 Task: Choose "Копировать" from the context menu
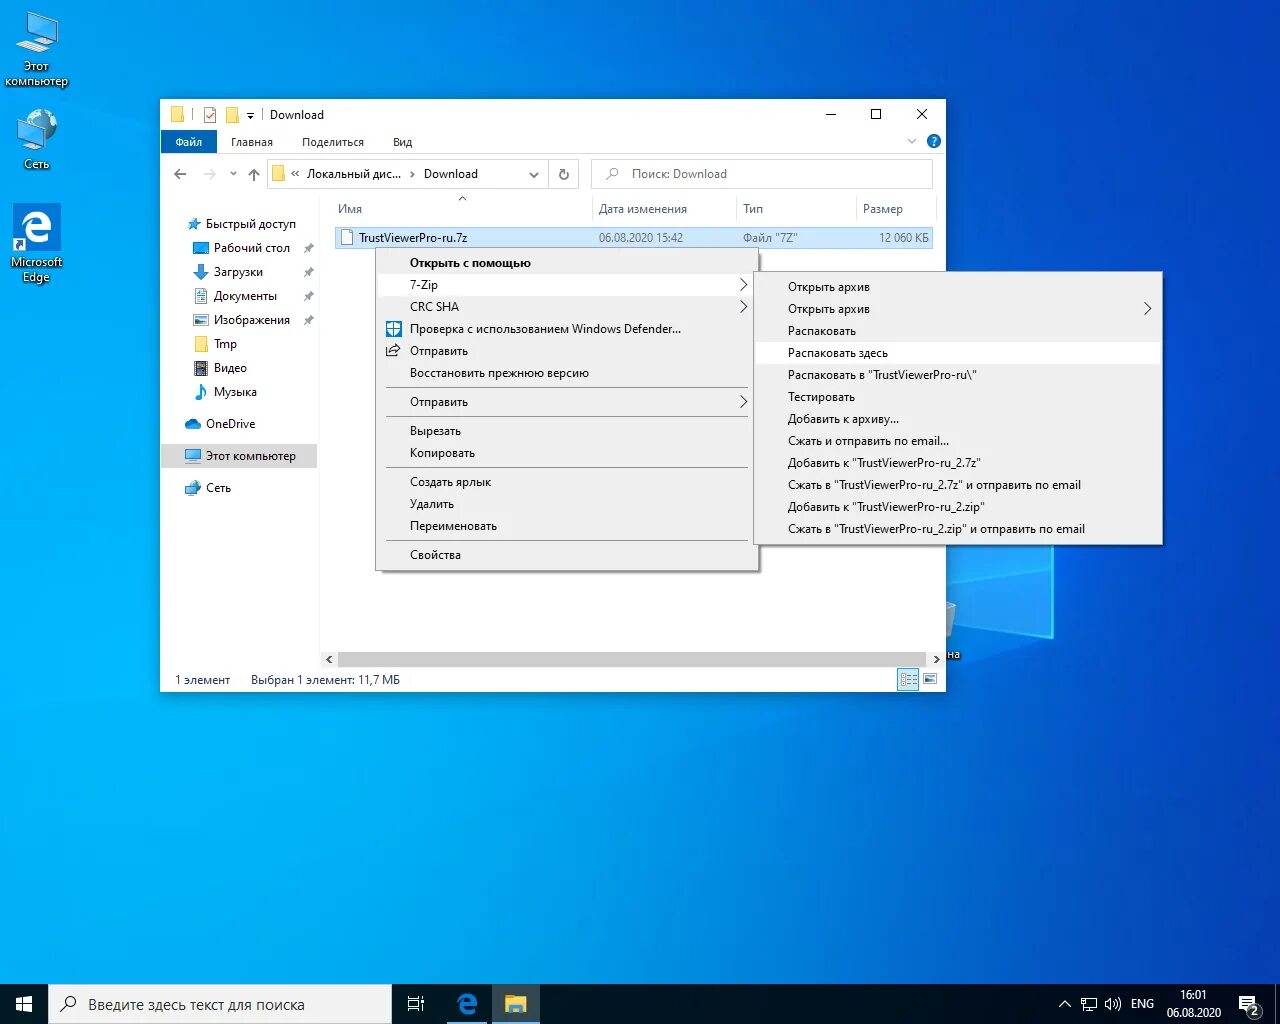[567, 453]
